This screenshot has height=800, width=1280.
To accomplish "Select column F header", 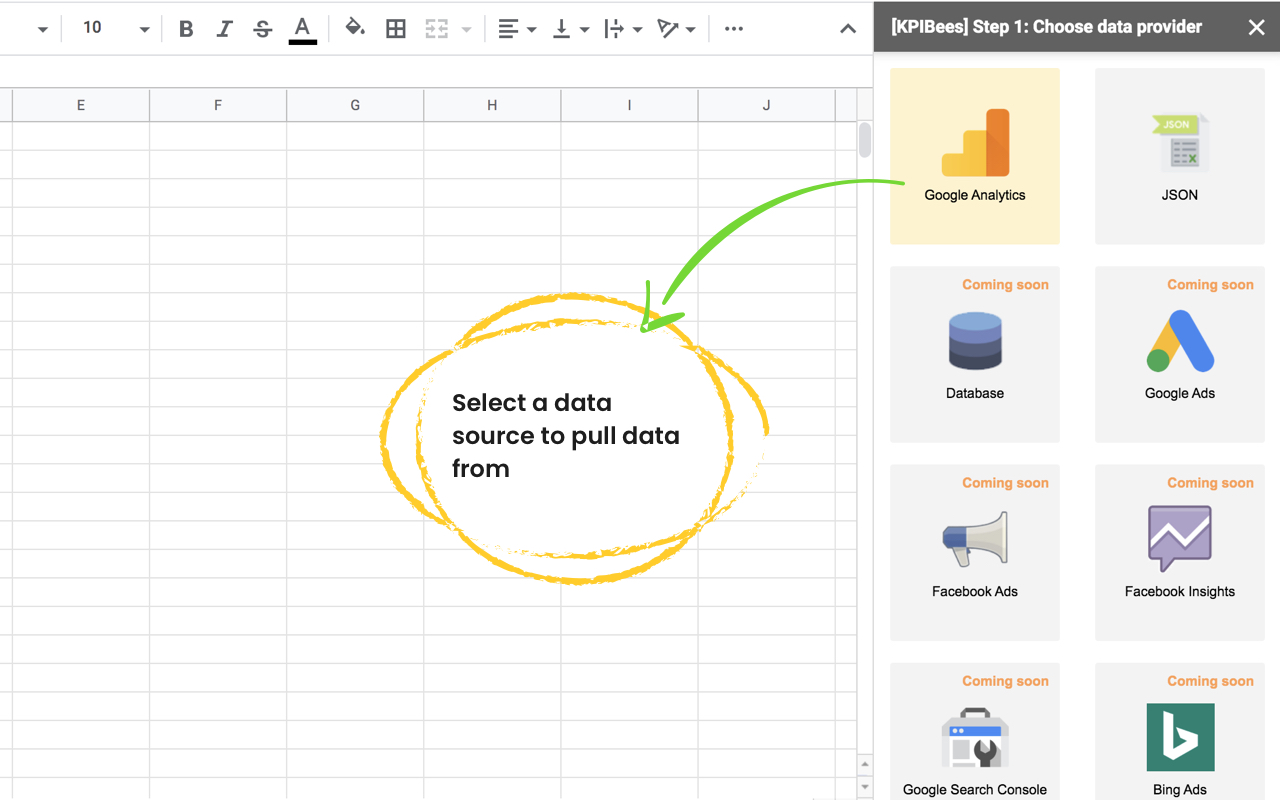I will coord(218,105).
